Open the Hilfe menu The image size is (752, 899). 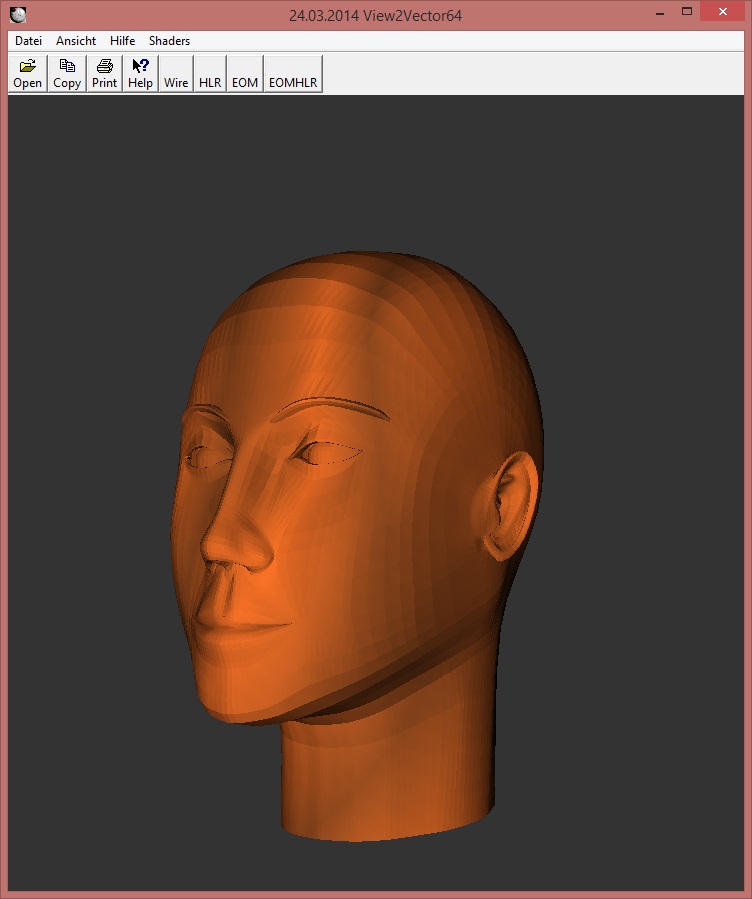pyautogui.click(x=123, y=41)
